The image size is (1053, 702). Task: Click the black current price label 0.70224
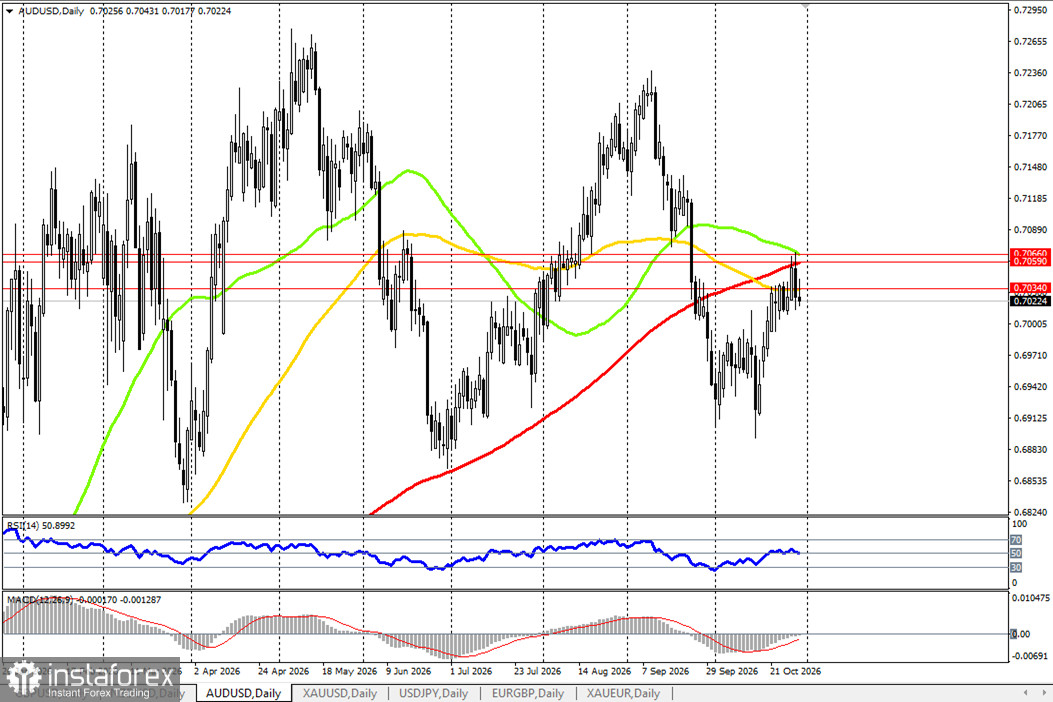click(x=1029, y=301)
